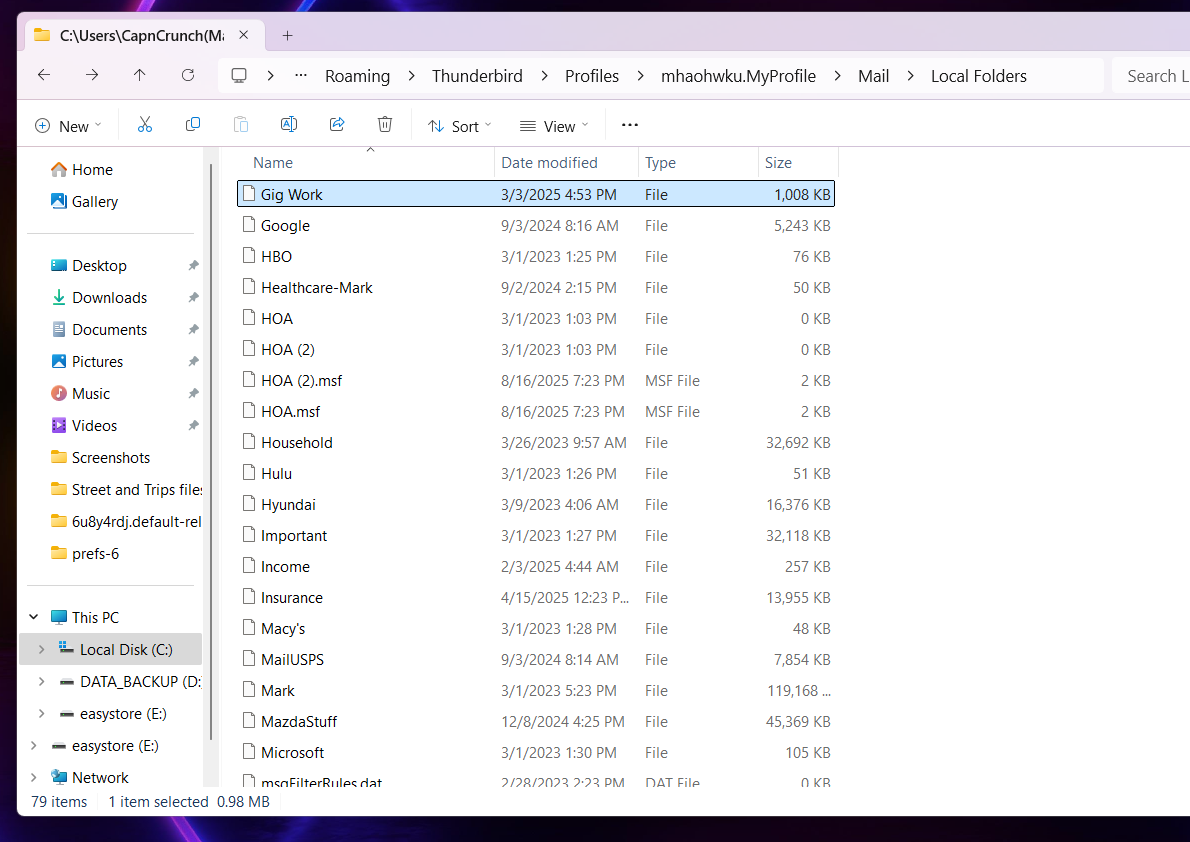This screenshot has height=842, width=1190.
Task: Click the Delete trash can icon
Action: coord(385,125)
